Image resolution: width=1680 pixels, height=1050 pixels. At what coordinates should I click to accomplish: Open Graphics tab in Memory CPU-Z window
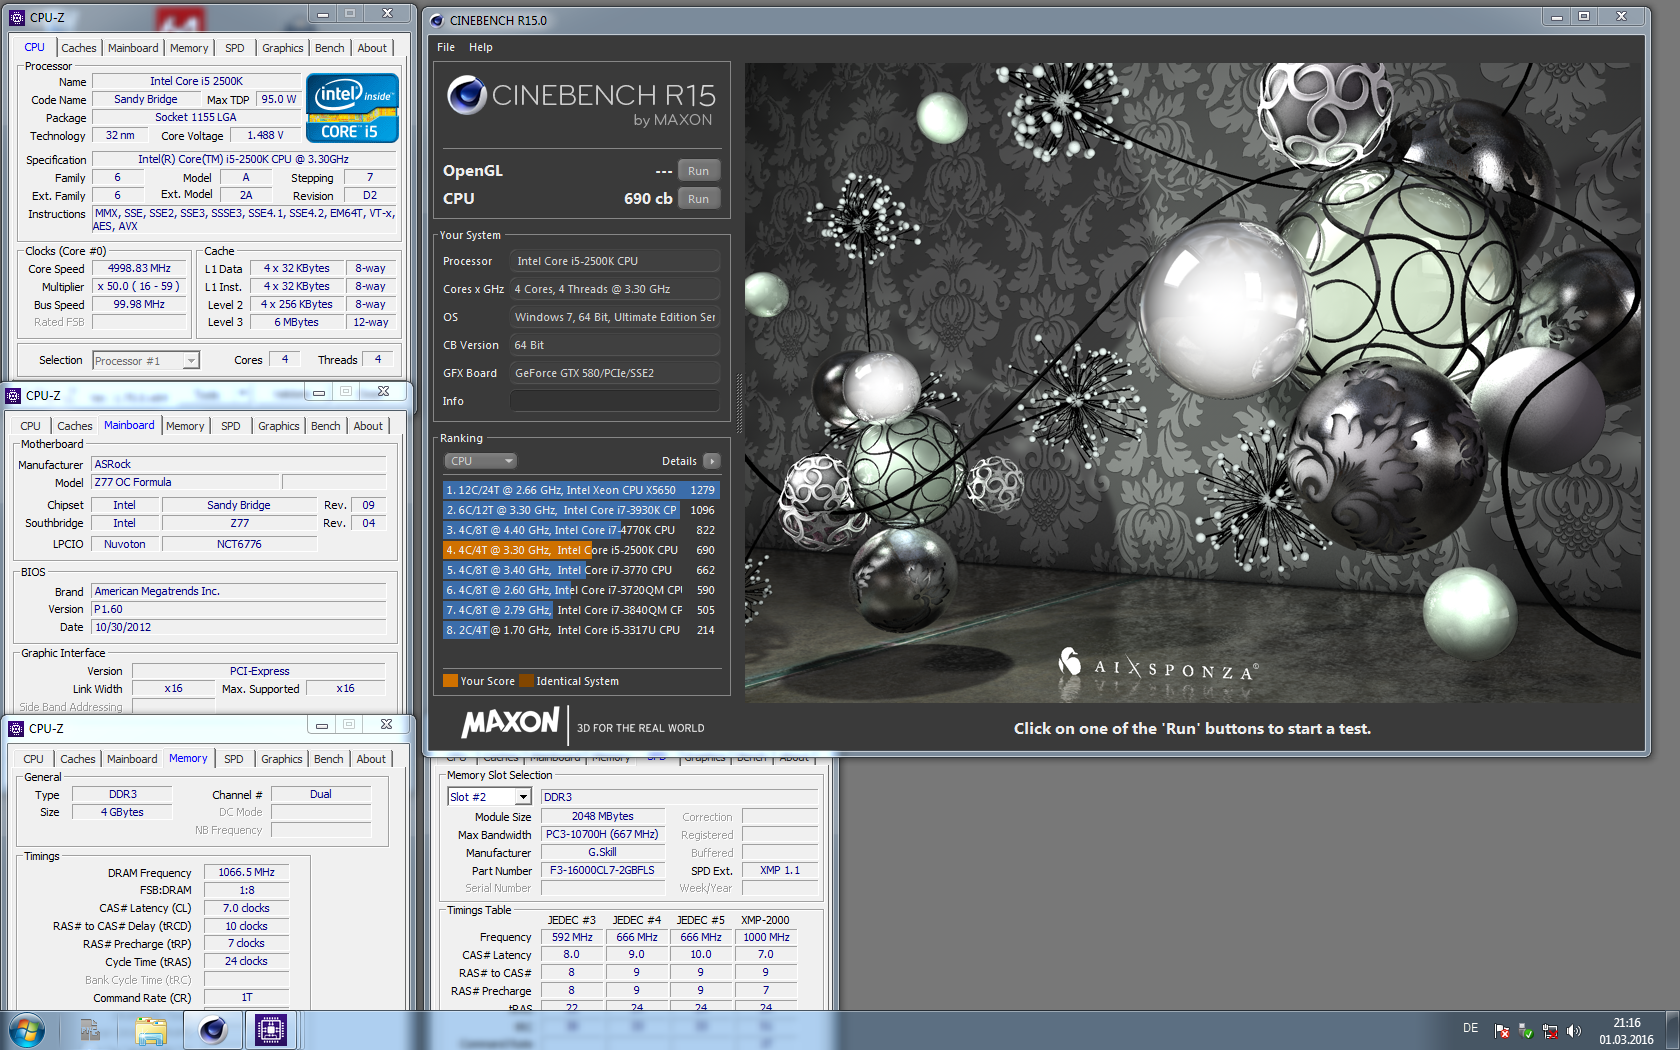coord(282,759)
